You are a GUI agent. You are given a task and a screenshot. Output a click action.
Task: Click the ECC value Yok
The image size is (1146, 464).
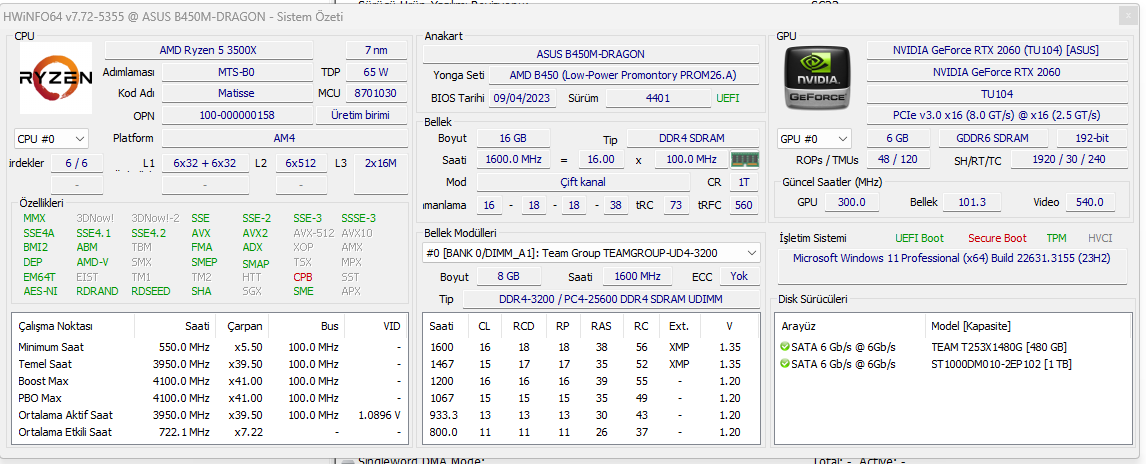739,277
